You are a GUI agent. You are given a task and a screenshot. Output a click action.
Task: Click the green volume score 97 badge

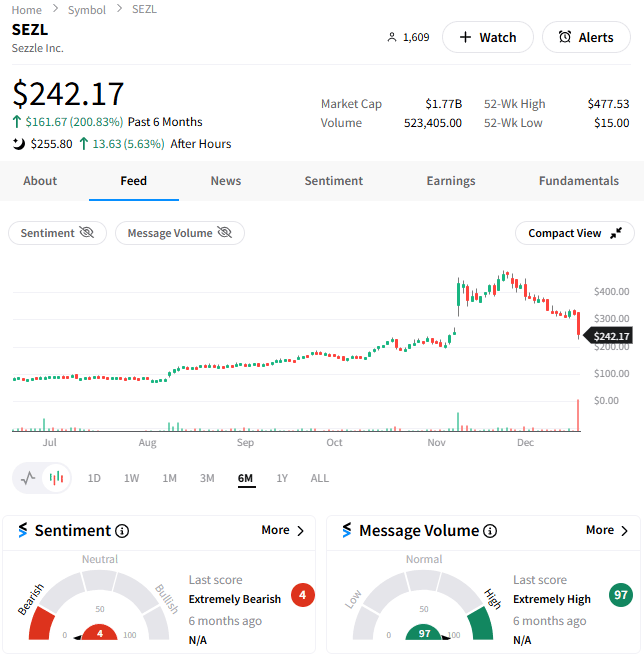click(621, 594)
